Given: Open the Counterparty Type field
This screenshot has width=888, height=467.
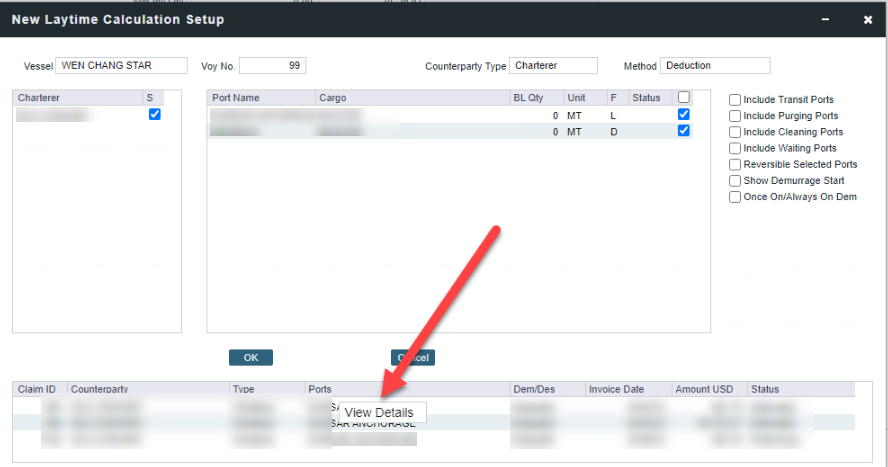Looking at the screenshot, I should (x=553, y=66).
